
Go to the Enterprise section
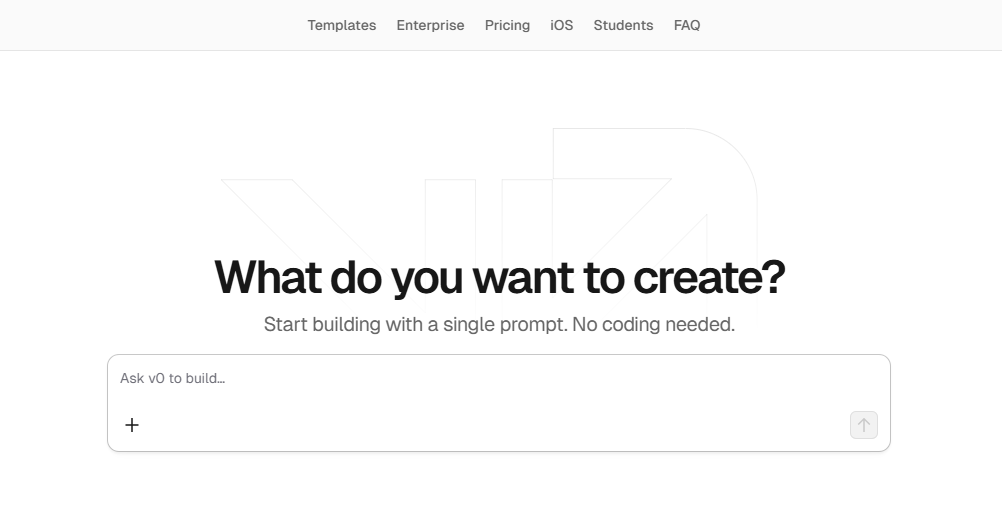pos(430,25)
